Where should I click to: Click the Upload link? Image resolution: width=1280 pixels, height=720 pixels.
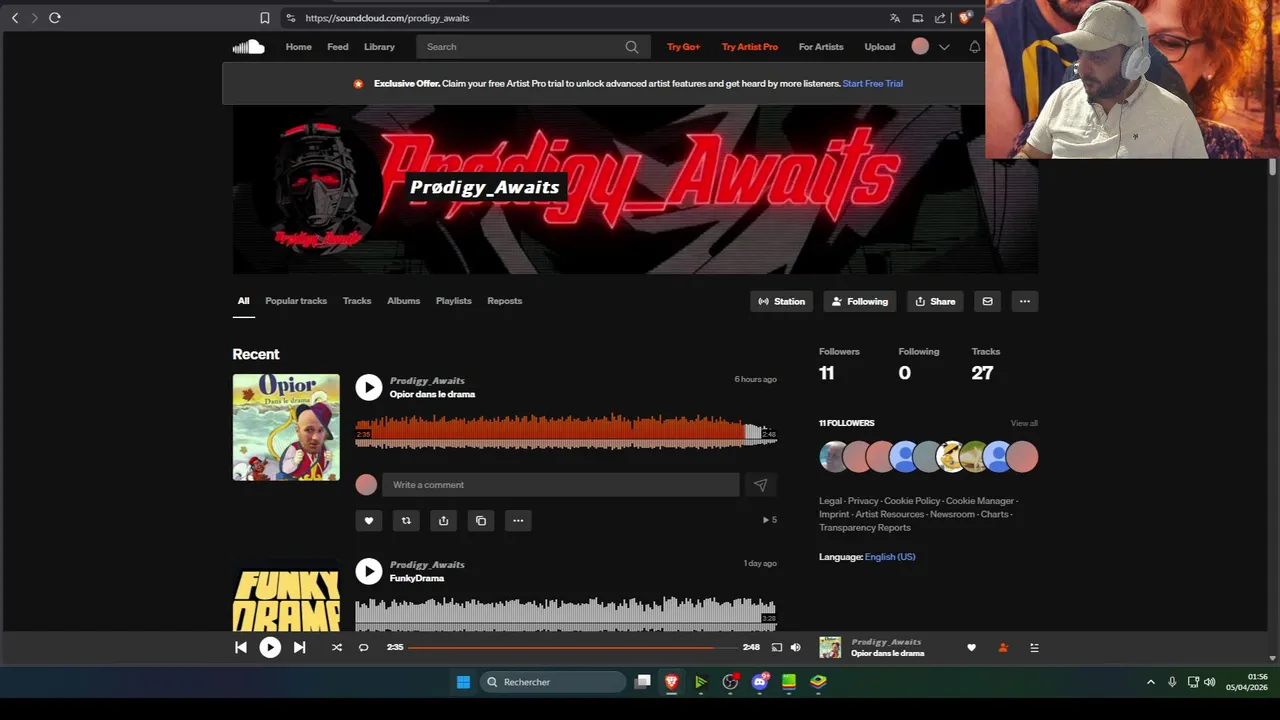coord(880,47)
